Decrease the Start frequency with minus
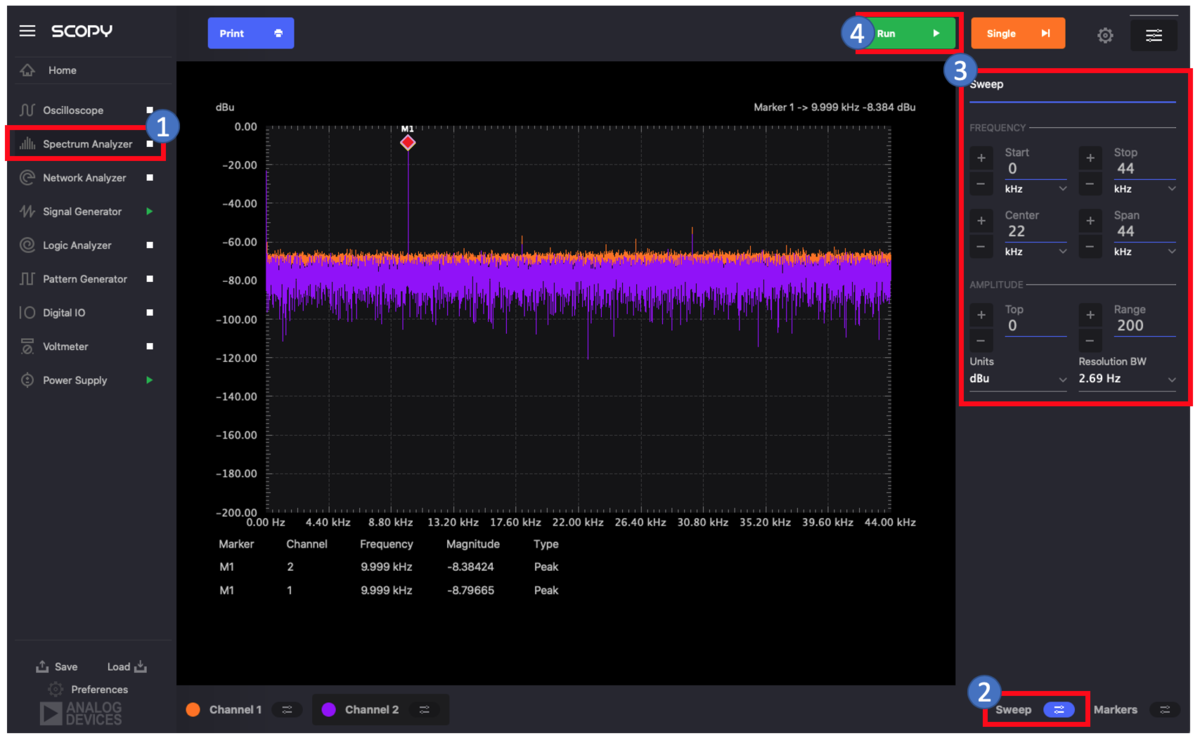 pyautogui.click(x=982, y=184)
